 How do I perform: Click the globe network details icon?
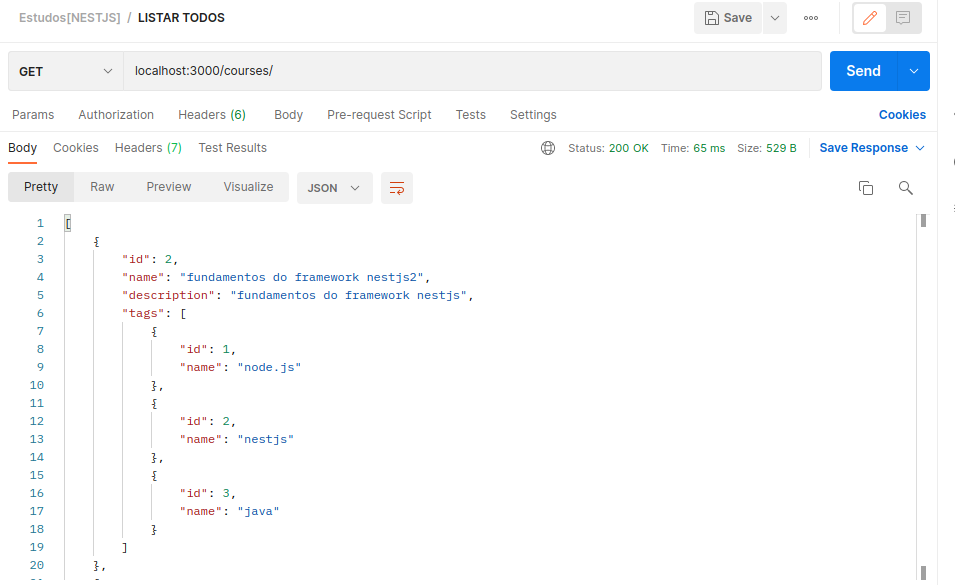click(548, 147)
